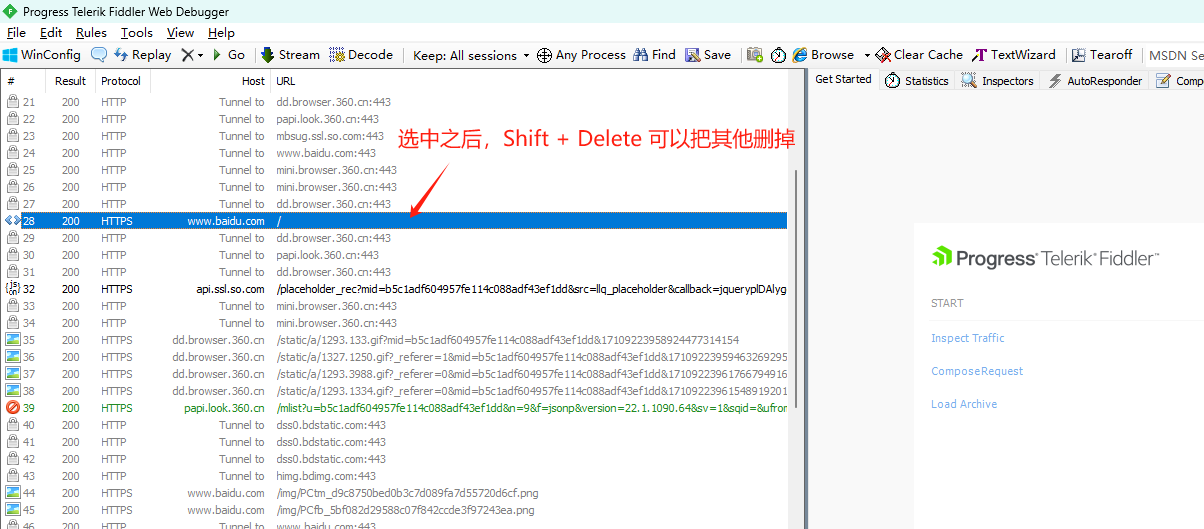Click the lock icon of session 30

12,255
